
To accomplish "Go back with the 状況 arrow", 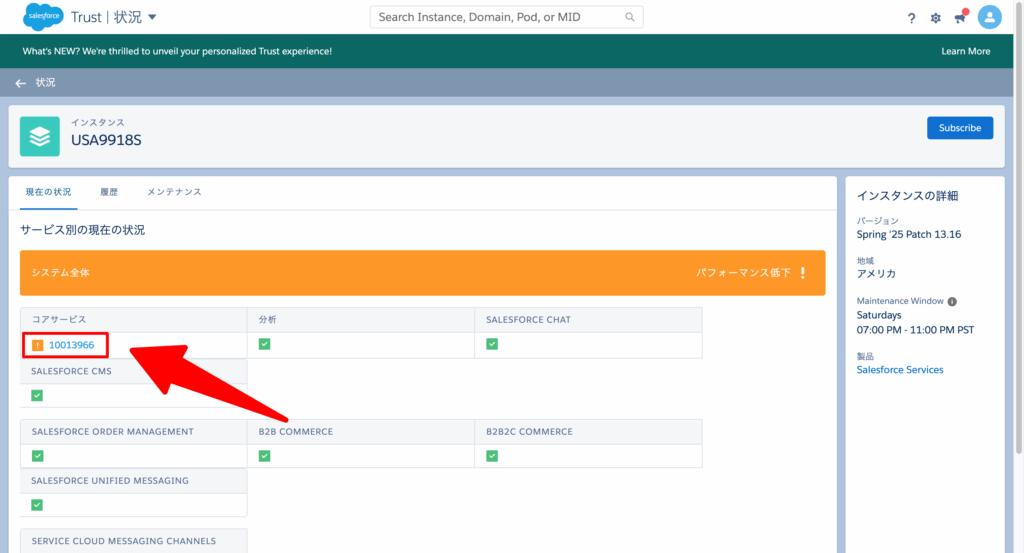I will (x=20, y=83).
